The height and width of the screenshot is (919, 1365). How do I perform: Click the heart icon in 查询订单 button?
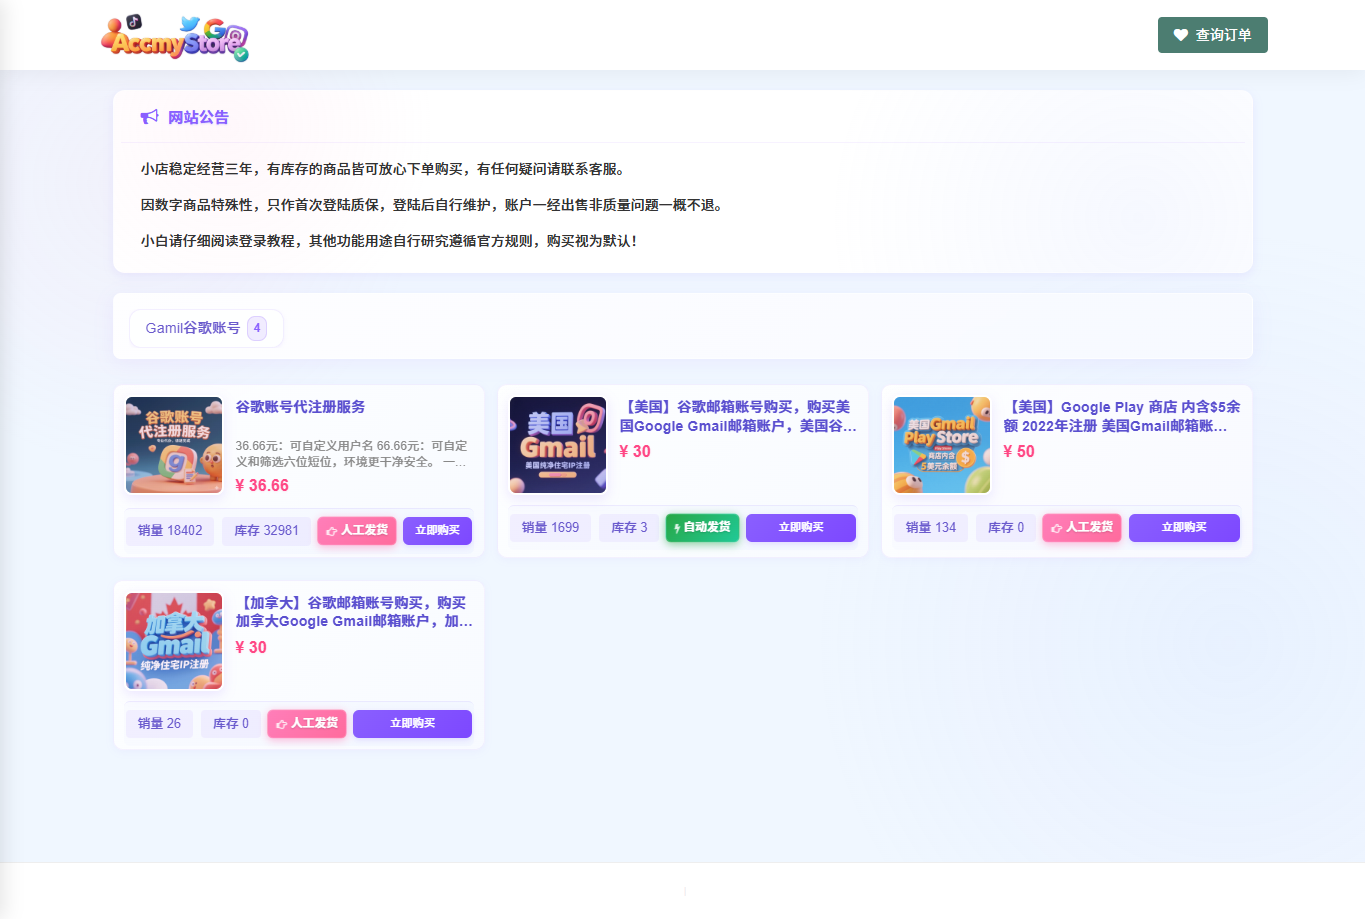tap(1180, 35)
